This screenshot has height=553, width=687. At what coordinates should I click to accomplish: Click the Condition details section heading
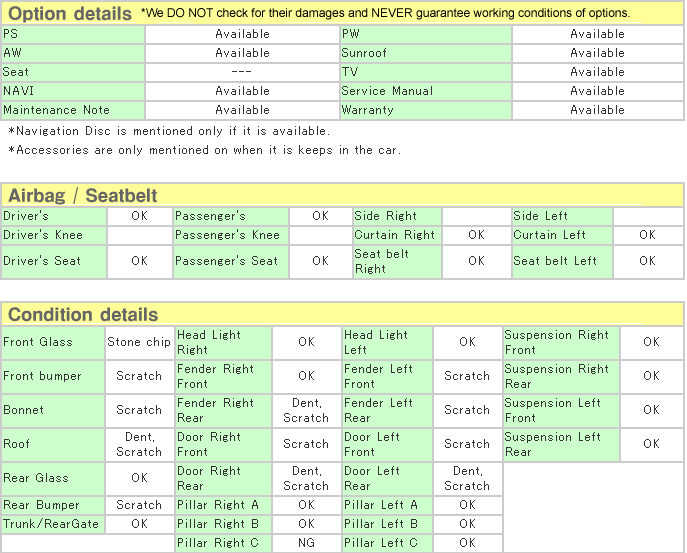click(83, 315)
